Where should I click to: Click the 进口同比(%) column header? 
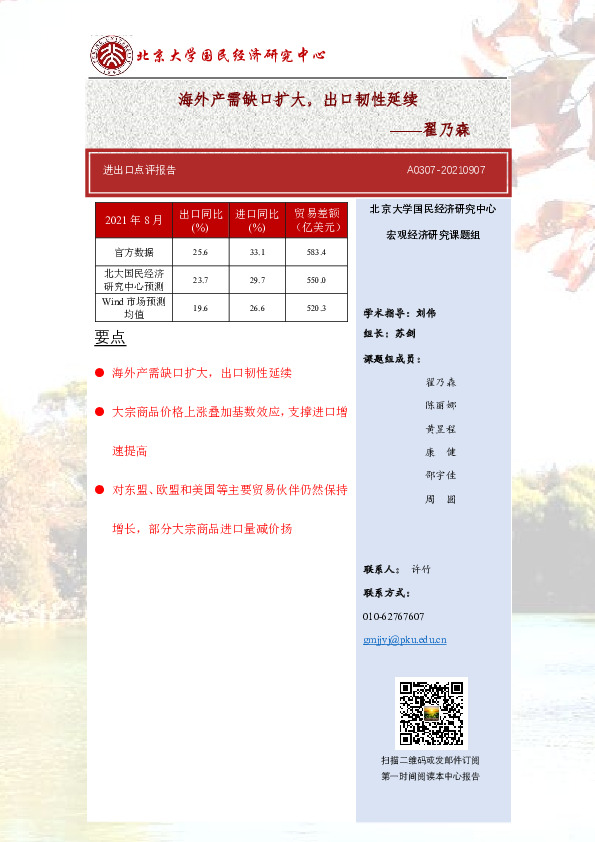257,220
